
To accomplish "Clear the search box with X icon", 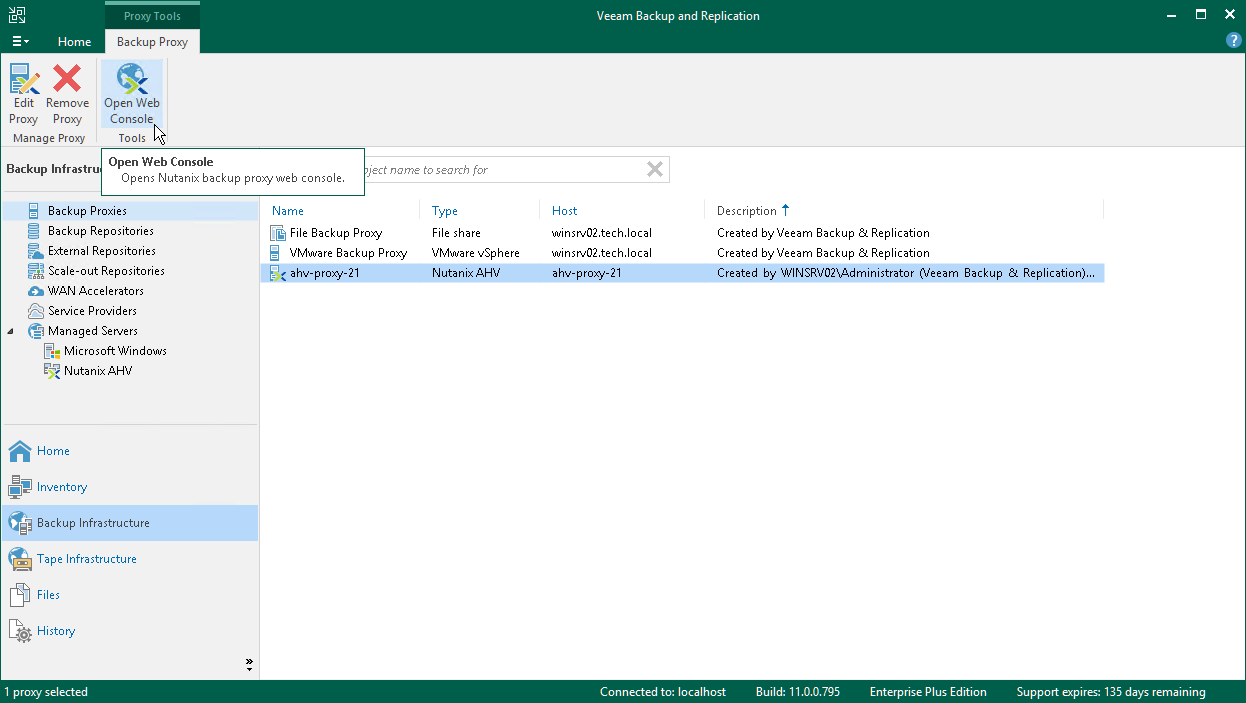I will click(x=655, y=170).
